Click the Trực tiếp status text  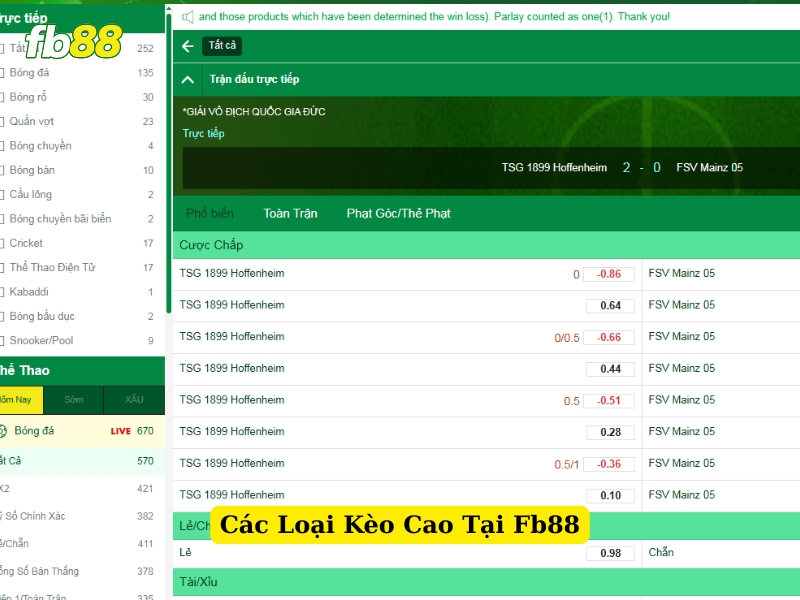click(x=204, y=134)
